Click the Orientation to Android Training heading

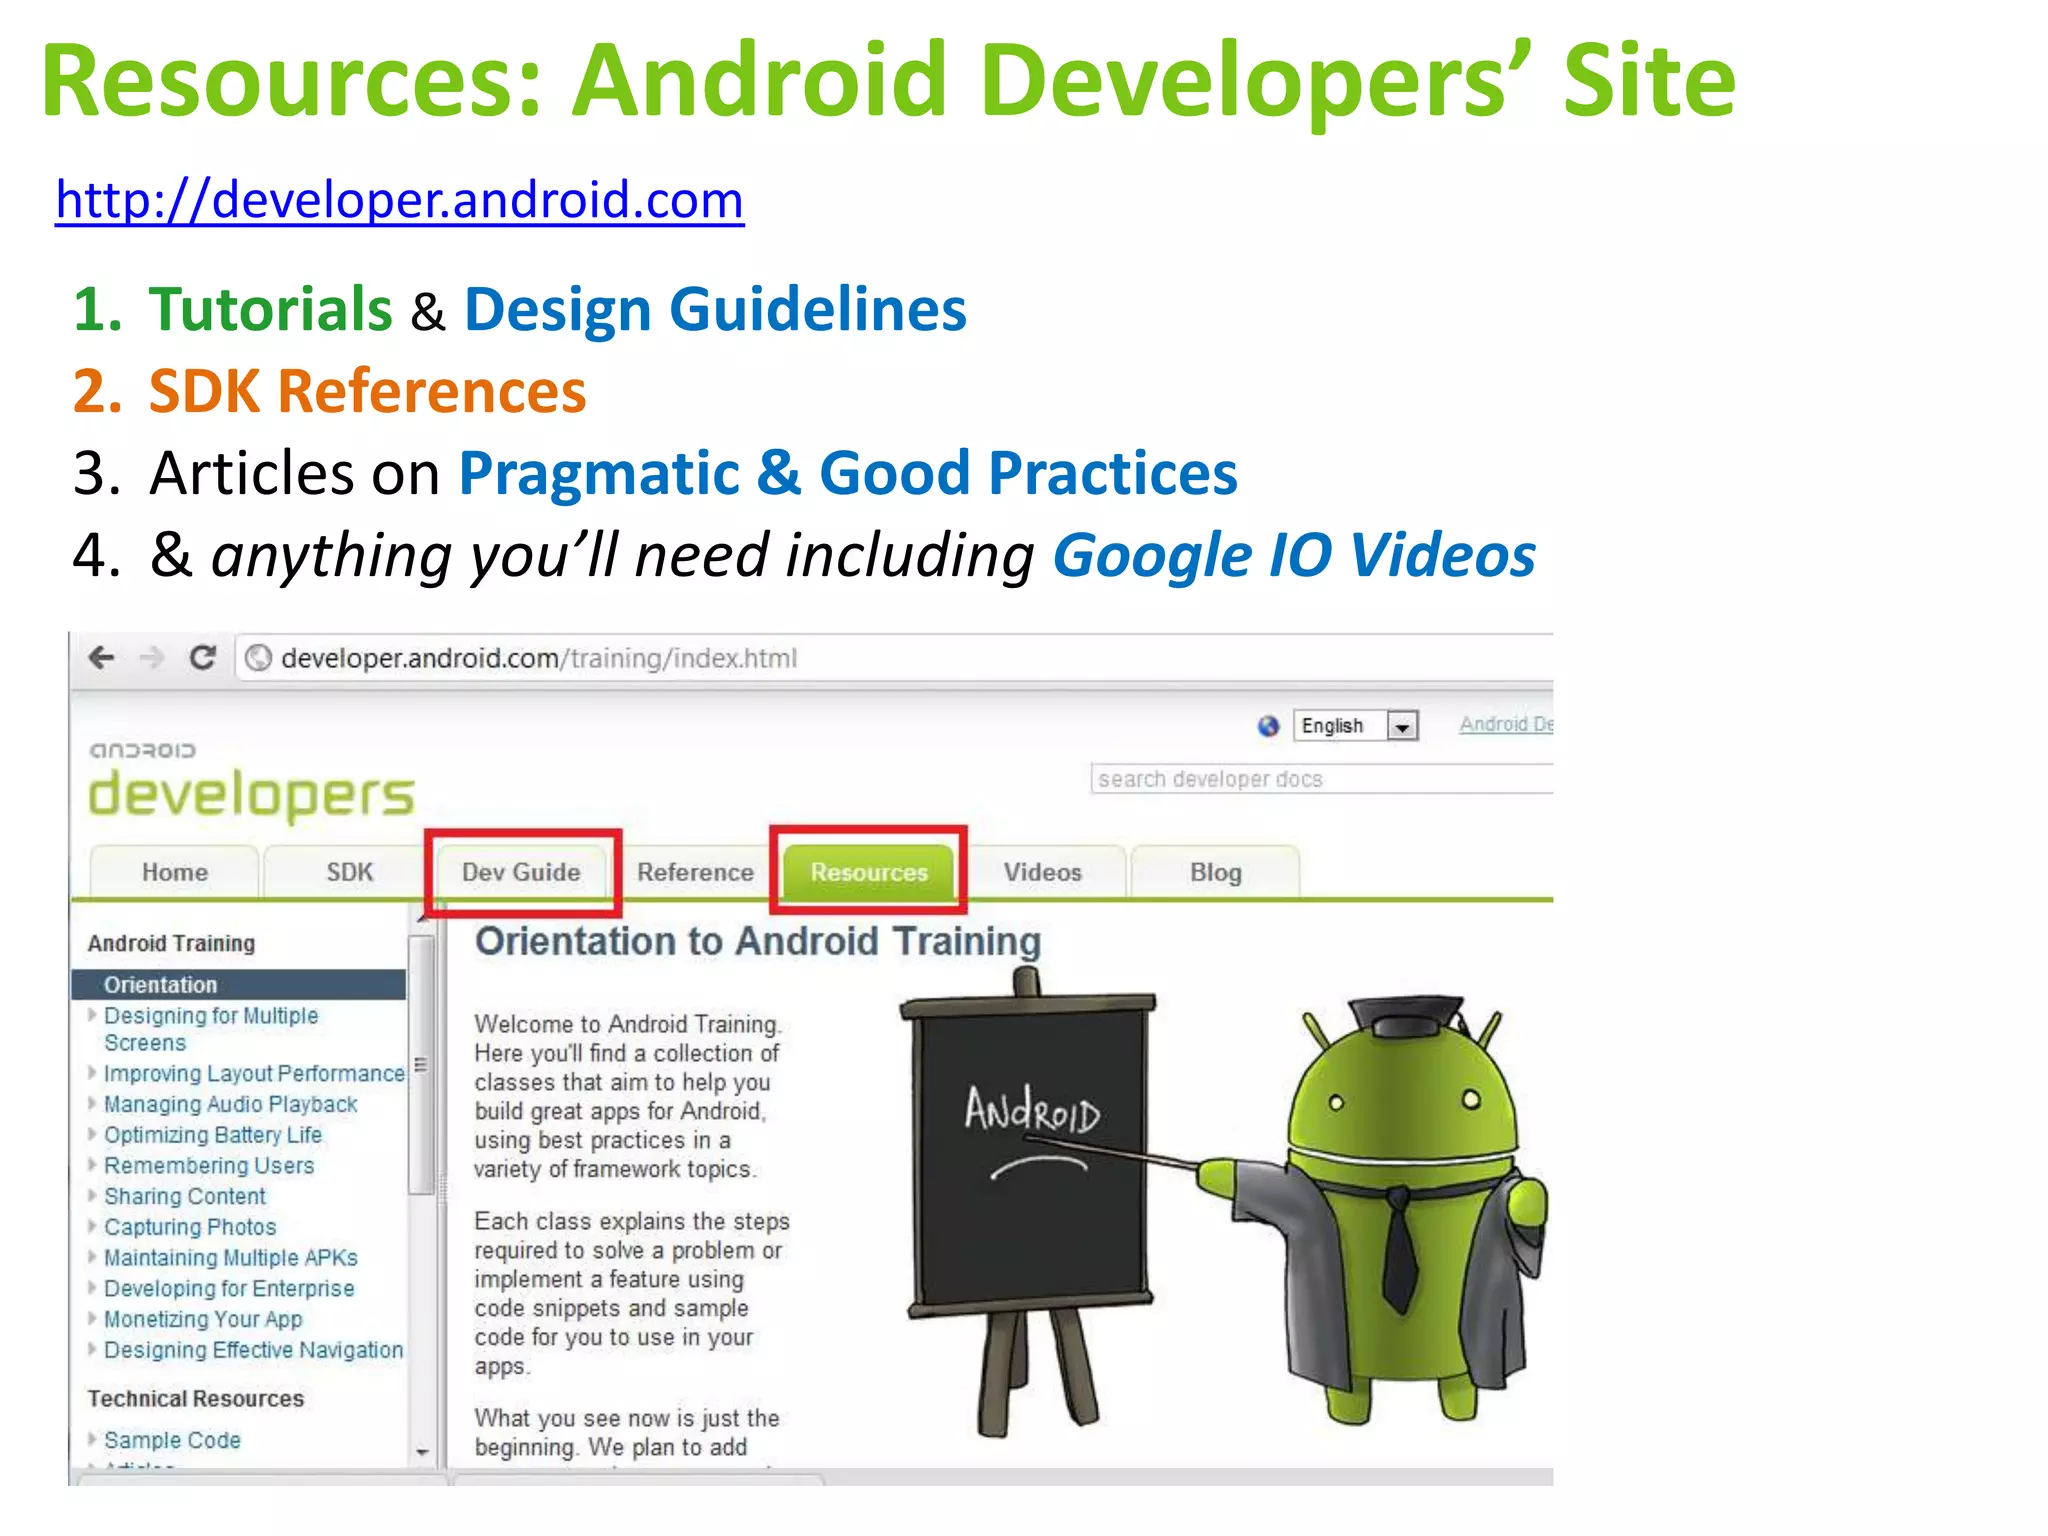click(758, 941)
